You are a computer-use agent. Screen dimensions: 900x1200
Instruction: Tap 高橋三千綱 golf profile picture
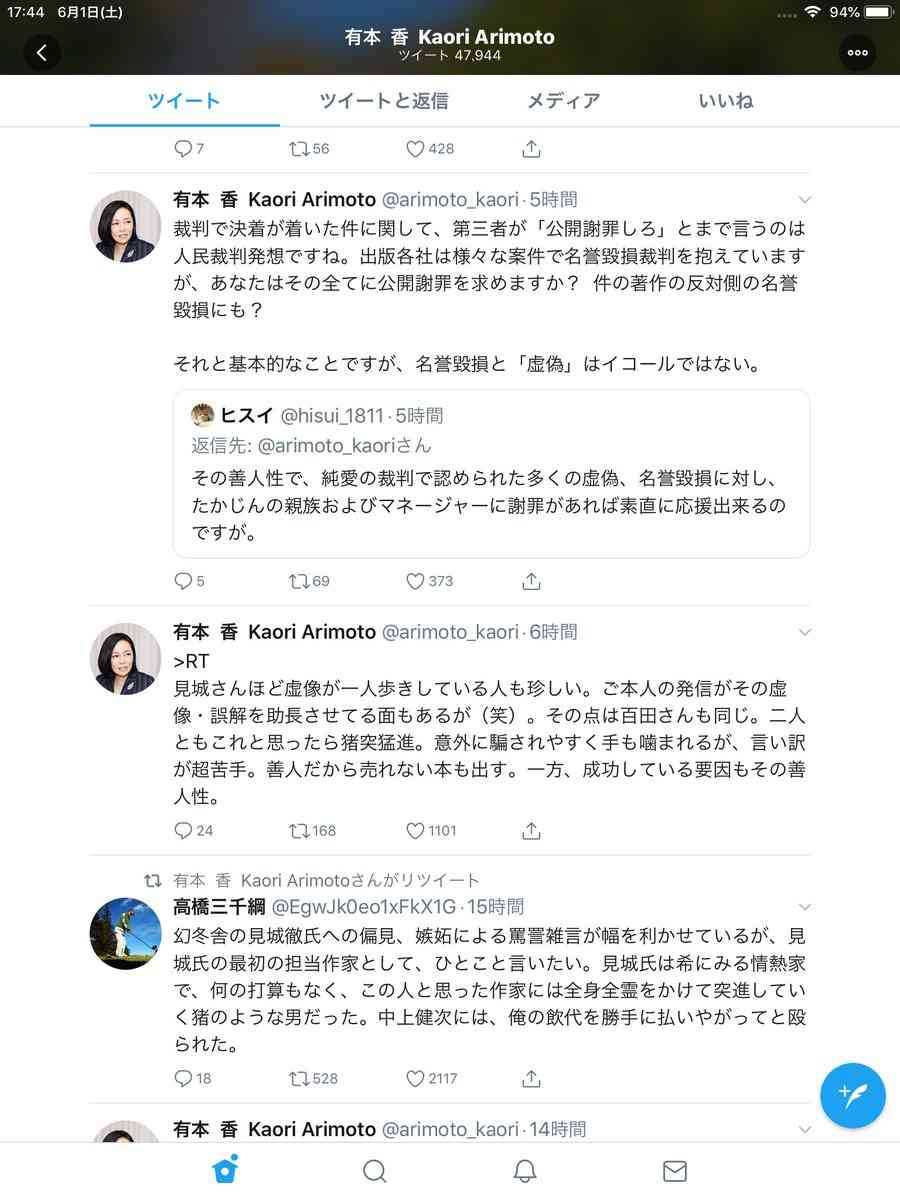point(126,932)
